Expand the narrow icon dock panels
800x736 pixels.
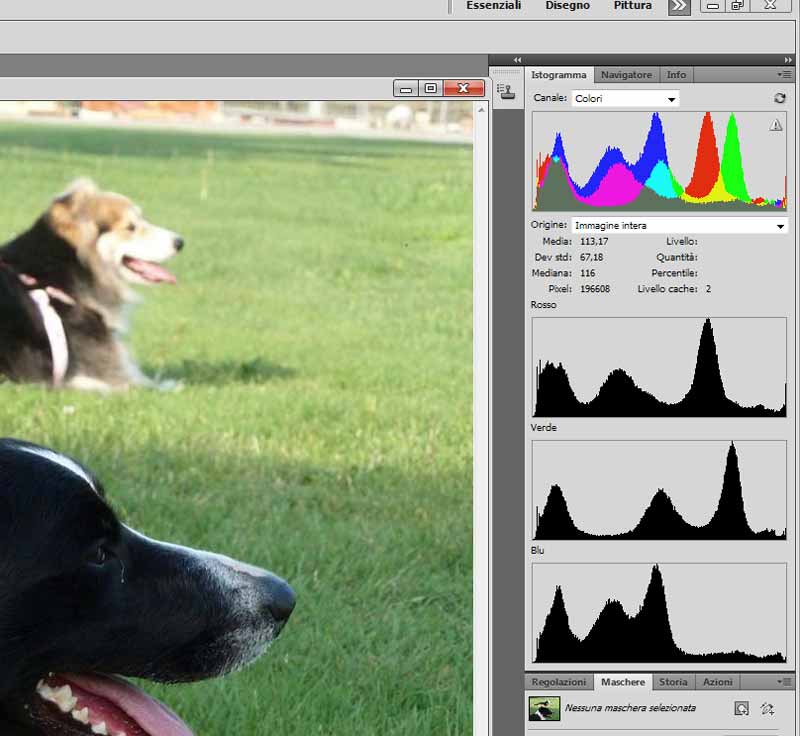[x=517, y=60]
